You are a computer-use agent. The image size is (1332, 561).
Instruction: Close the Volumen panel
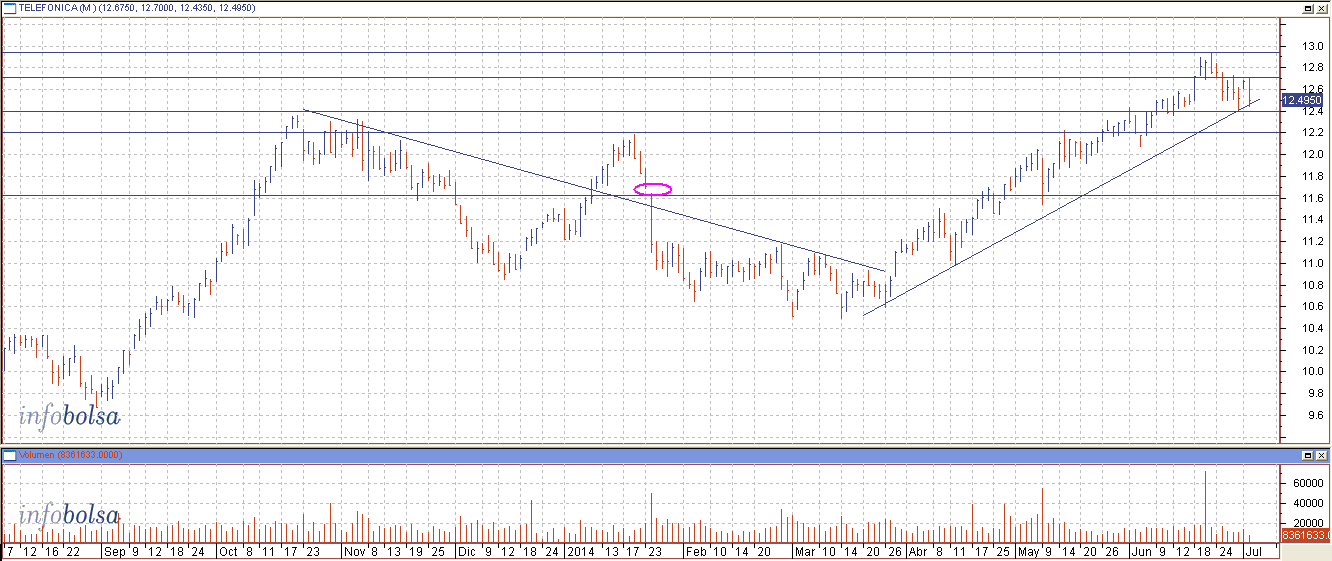coord(1322,455)
